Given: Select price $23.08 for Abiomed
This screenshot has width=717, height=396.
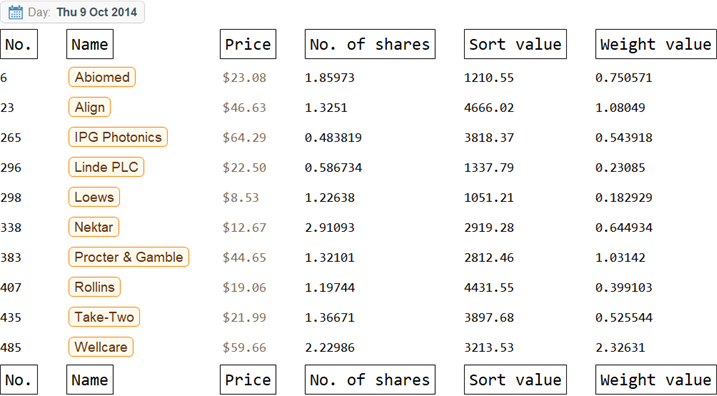Looking at the screenshot, I should tap(244, 78).
